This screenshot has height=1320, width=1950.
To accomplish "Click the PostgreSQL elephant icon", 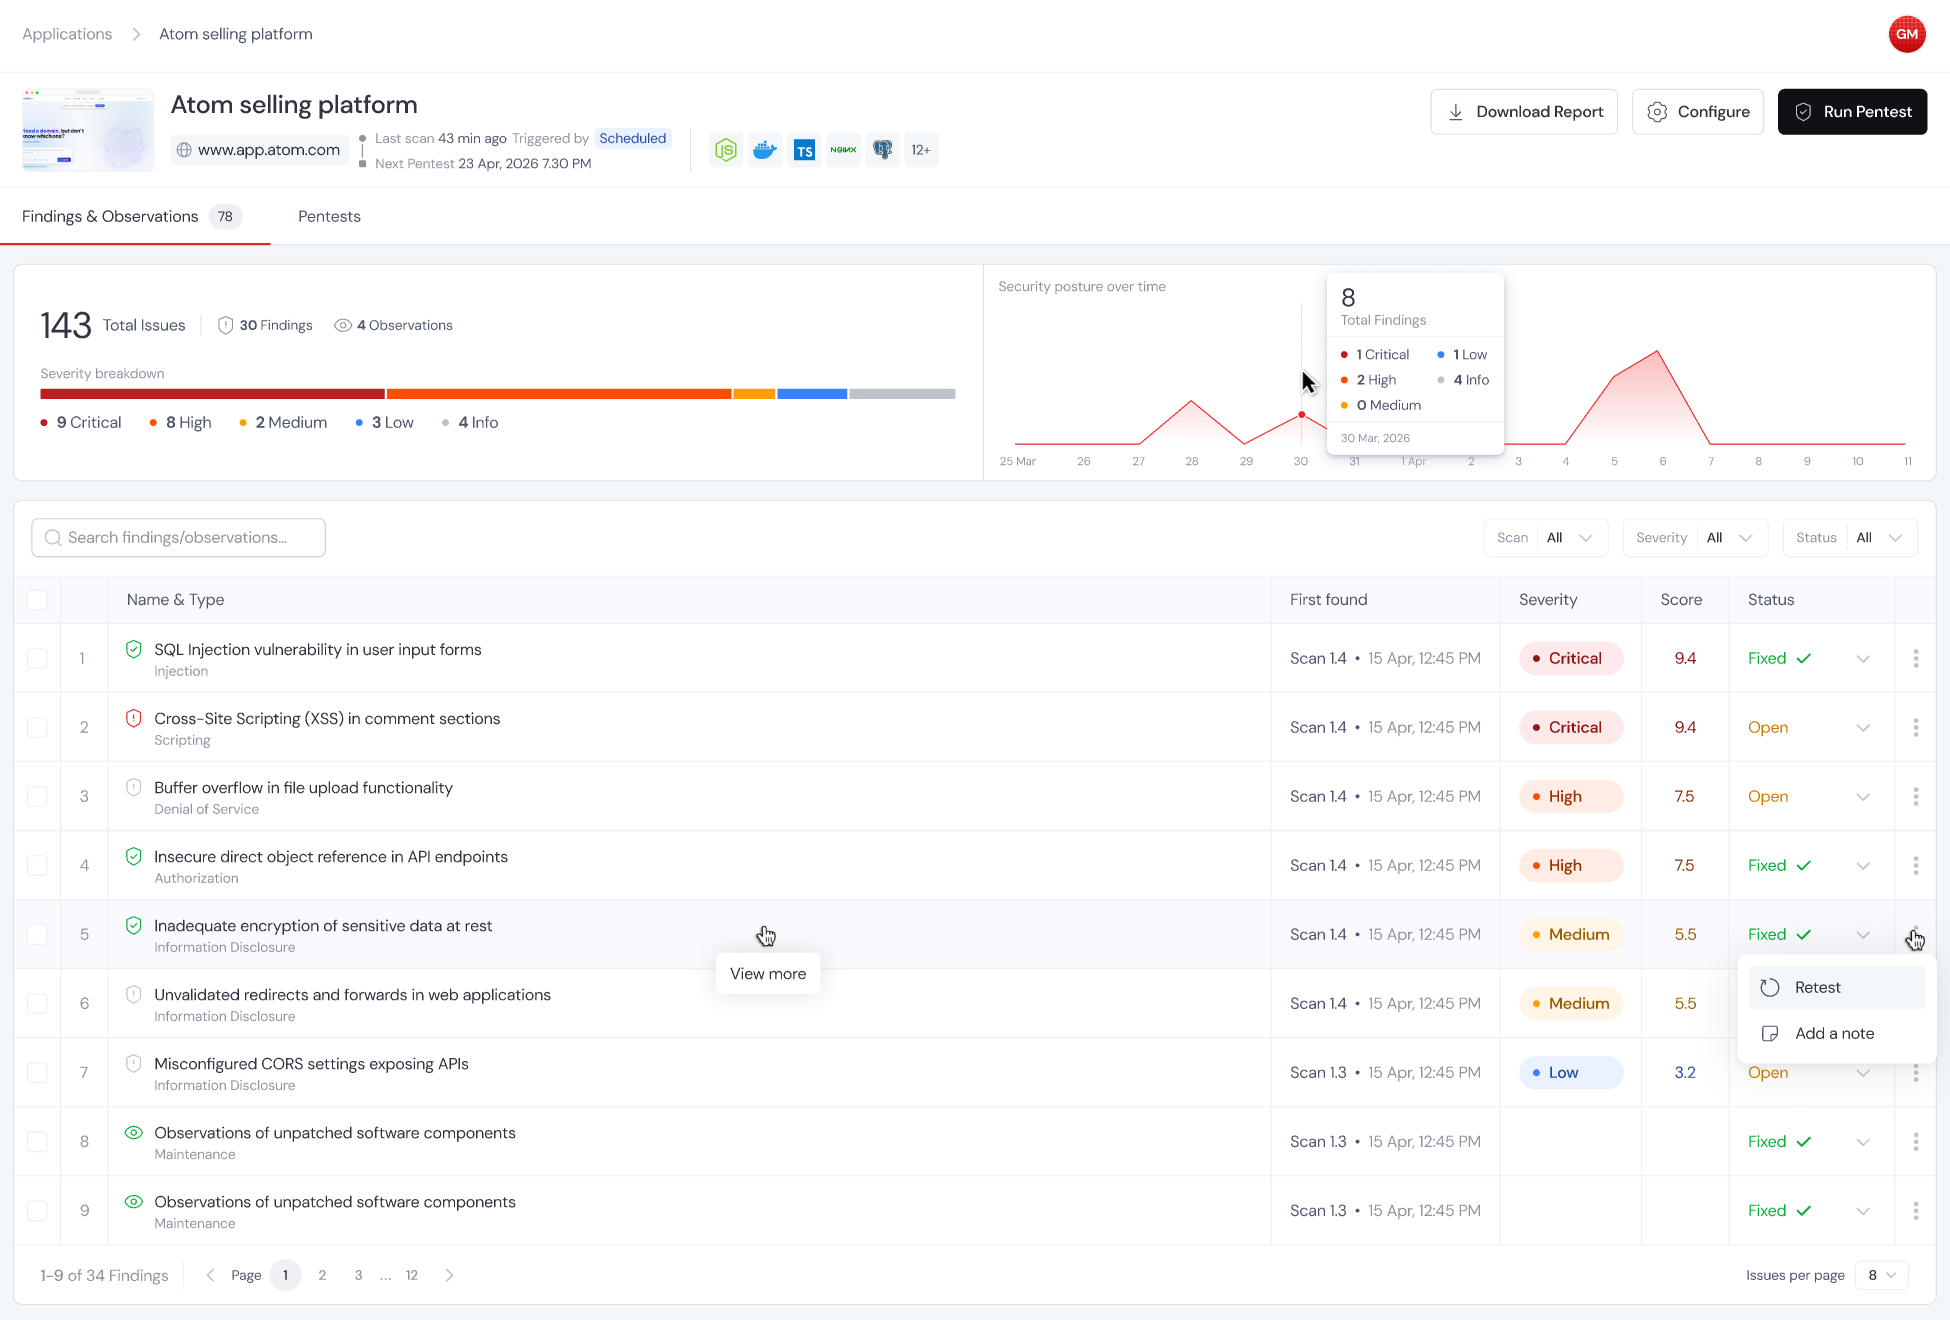I will pyautogui.click(x=882, y=150).
